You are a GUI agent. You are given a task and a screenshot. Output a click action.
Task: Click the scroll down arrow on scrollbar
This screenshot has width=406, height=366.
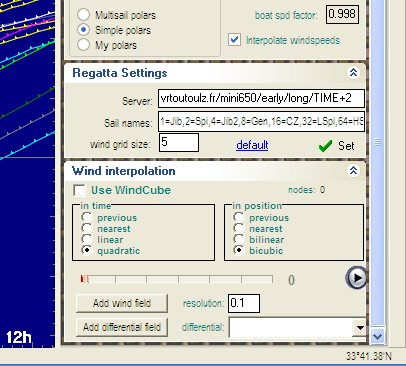(377, 336)
